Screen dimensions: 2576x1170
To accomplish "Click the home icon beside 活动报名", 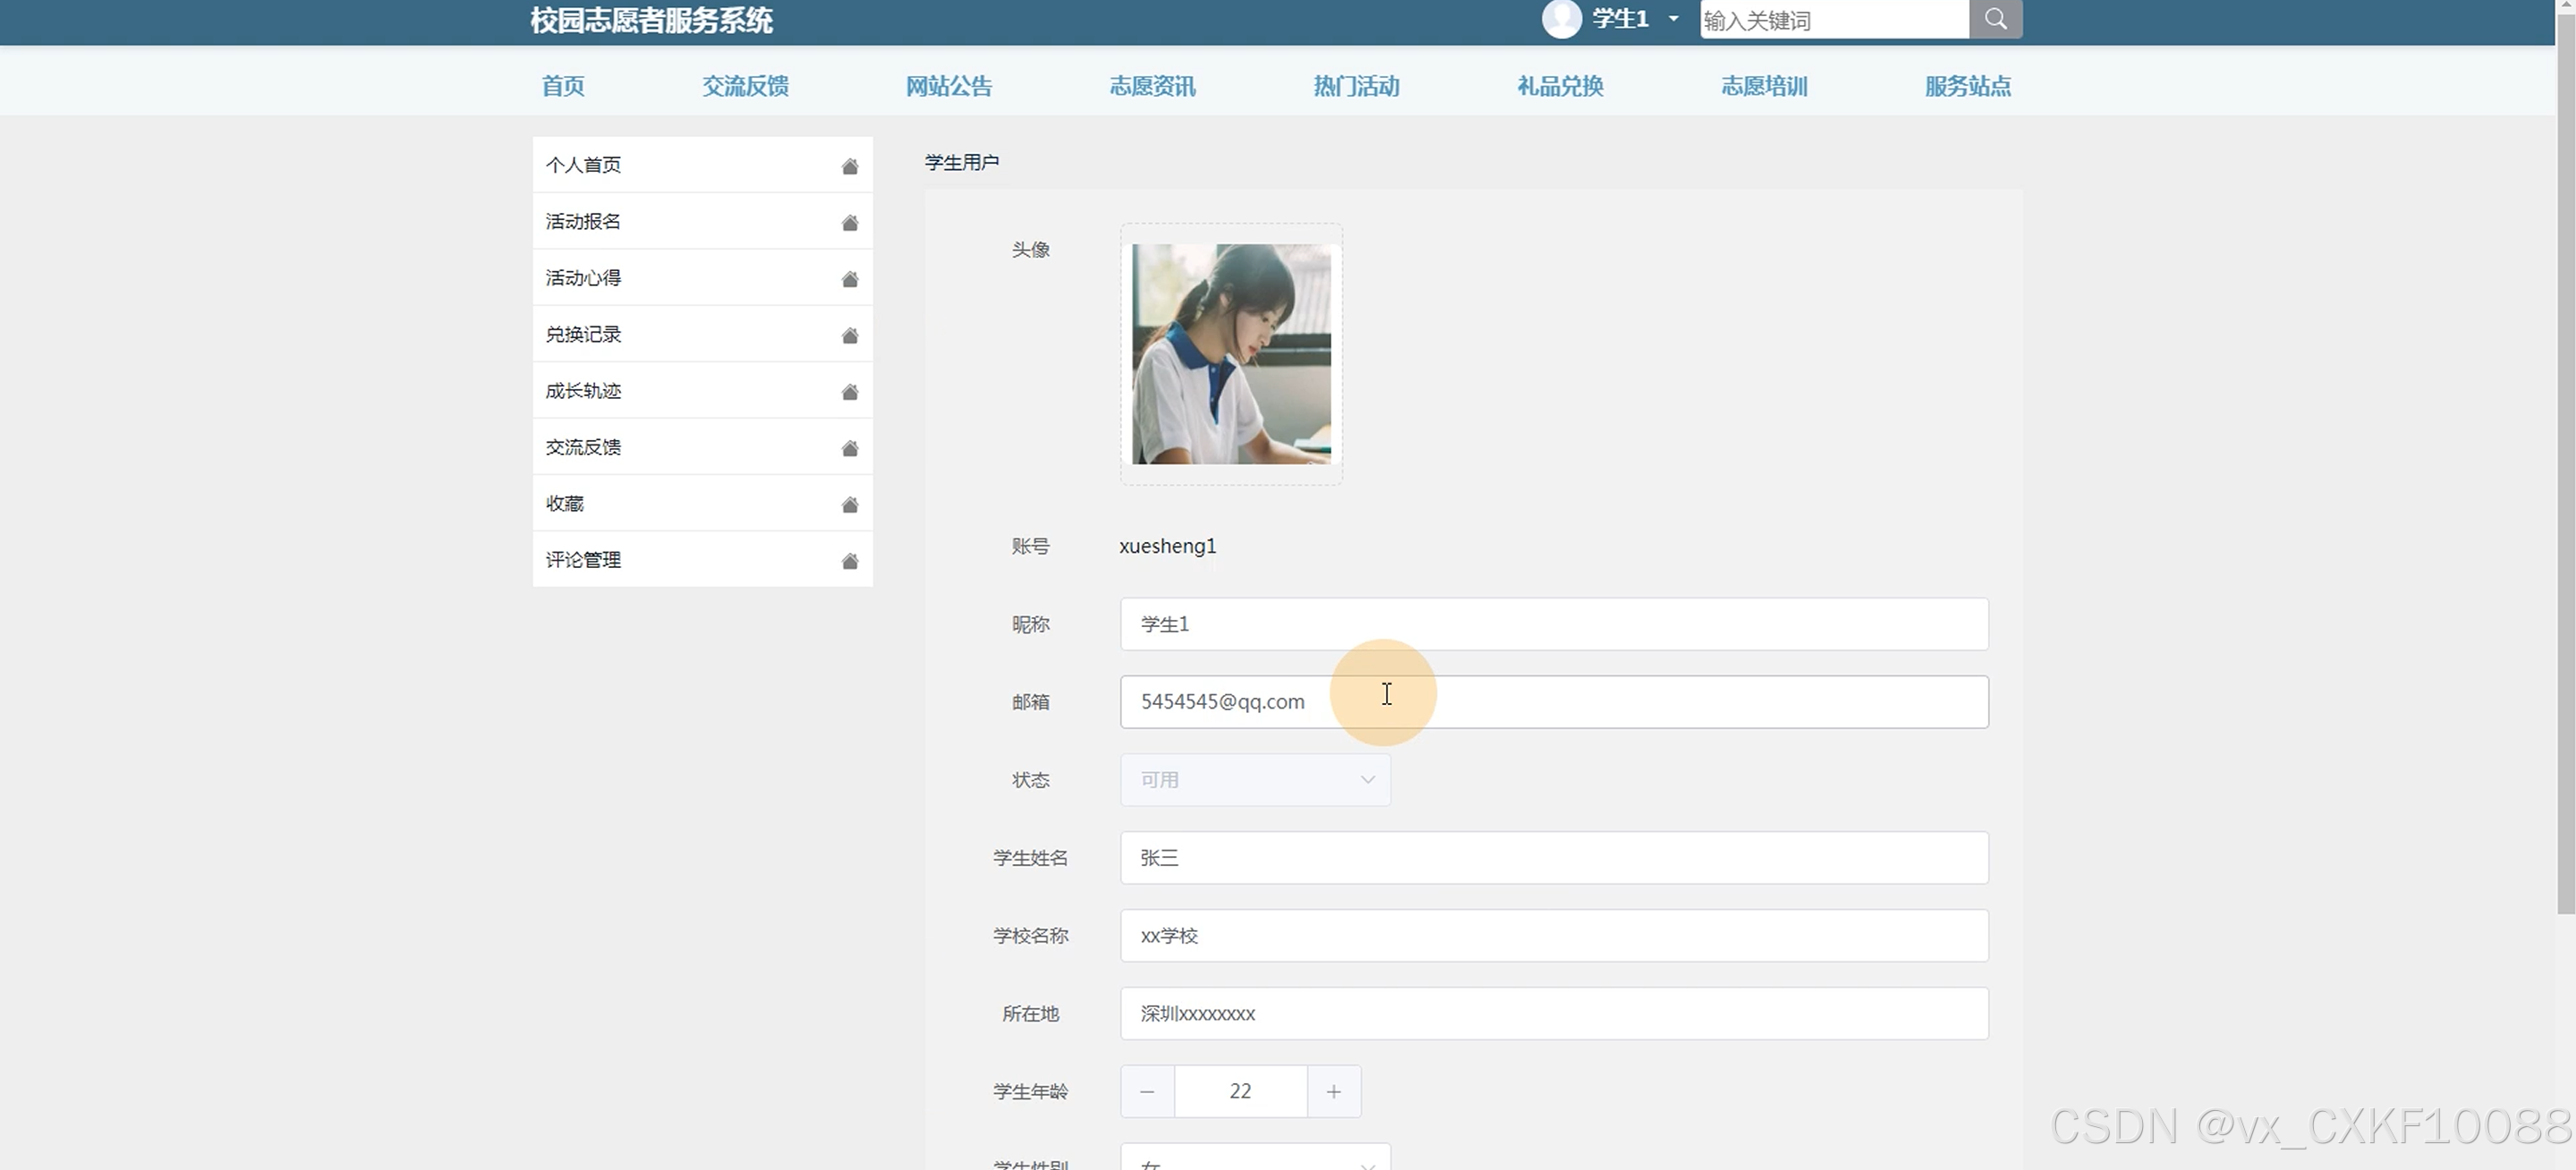I will click(x=849, y=222).
